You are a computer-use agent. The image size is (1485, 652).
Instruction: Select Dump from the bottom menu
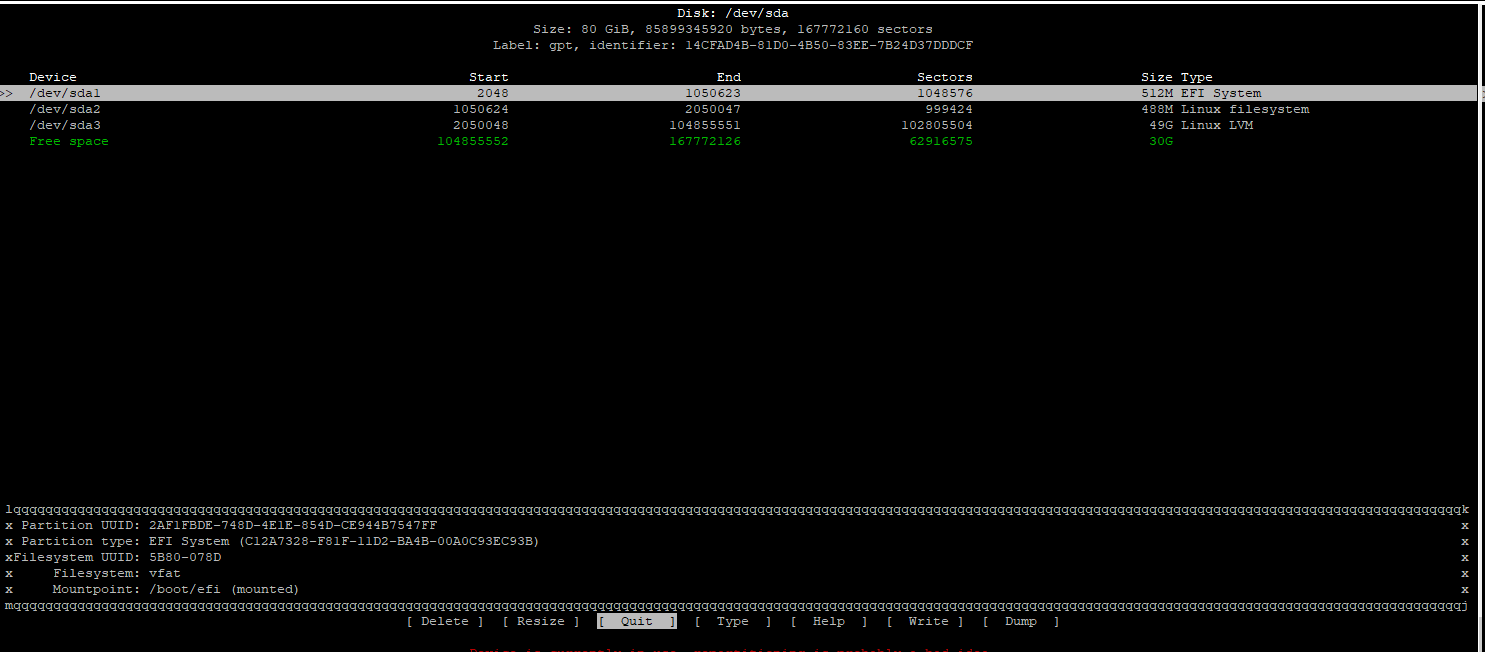tap(1021, 621)
